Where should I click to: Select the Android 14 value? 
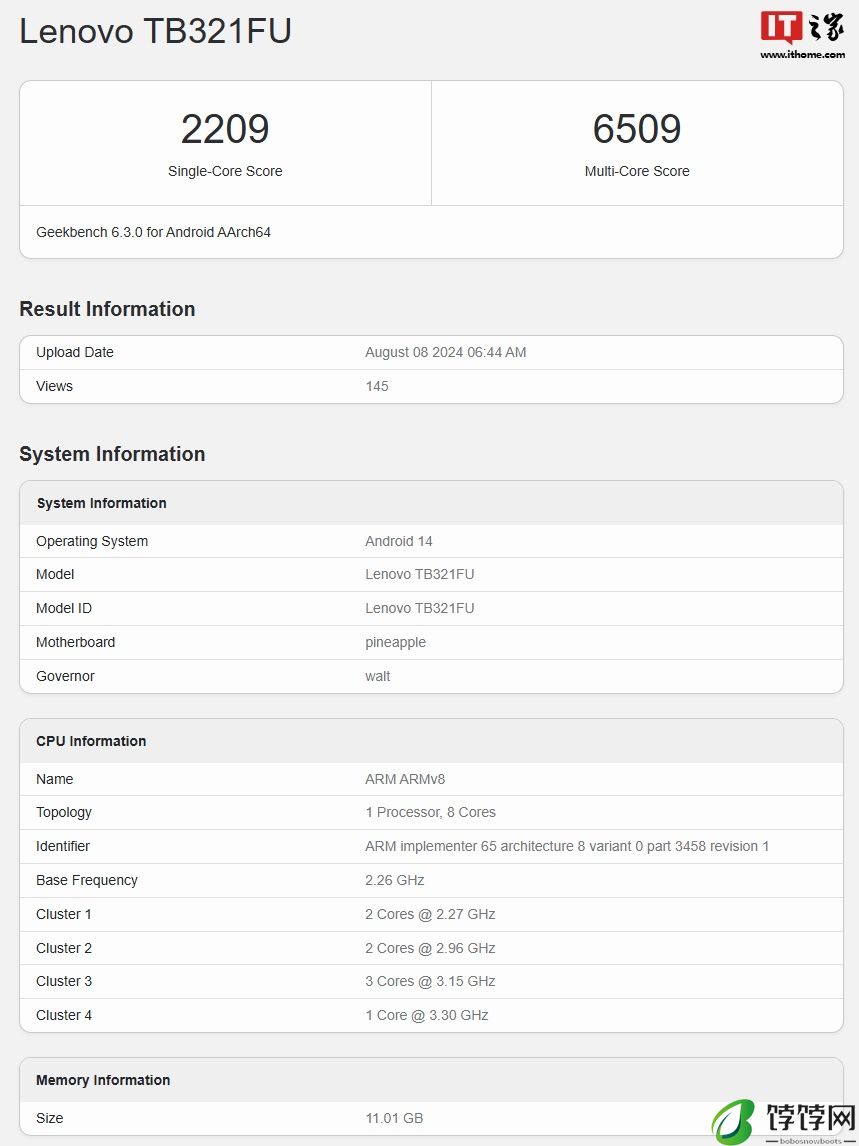click(399, 542)
